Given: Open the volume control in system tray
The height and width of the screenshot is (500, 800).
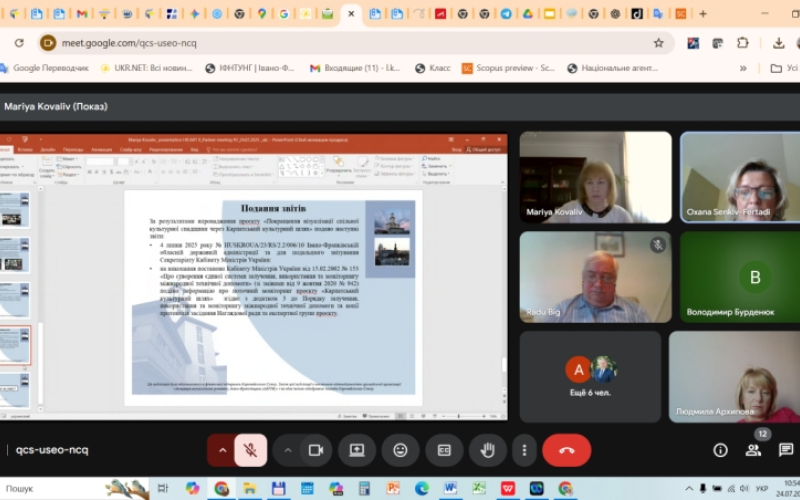Looking at the screenshot, I should coord(744,488).
